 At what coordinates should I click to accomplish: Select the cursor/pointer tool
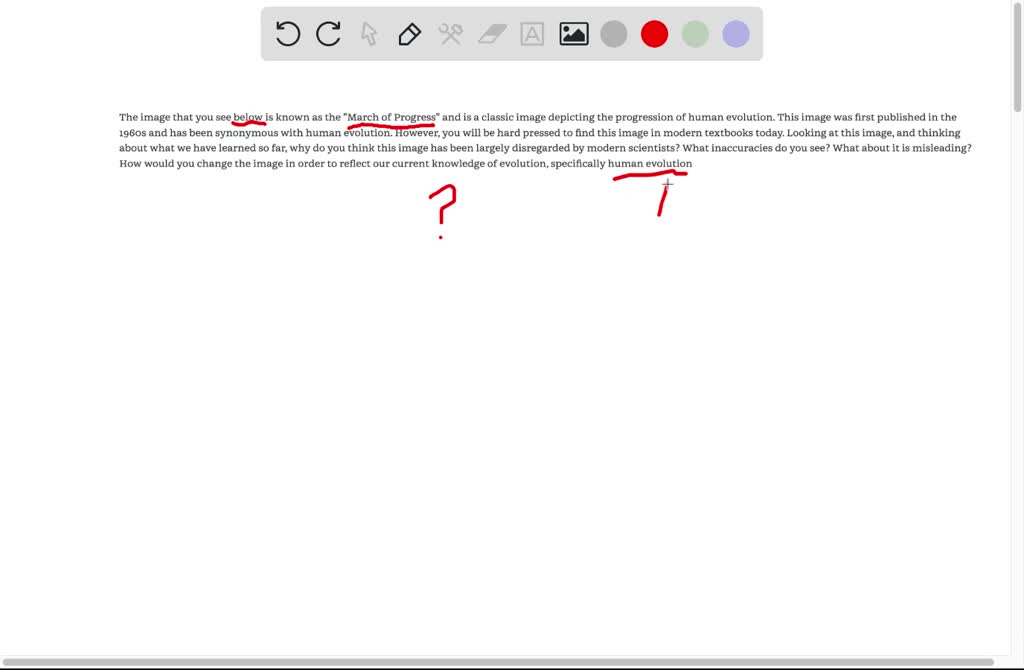coord(368,34)
